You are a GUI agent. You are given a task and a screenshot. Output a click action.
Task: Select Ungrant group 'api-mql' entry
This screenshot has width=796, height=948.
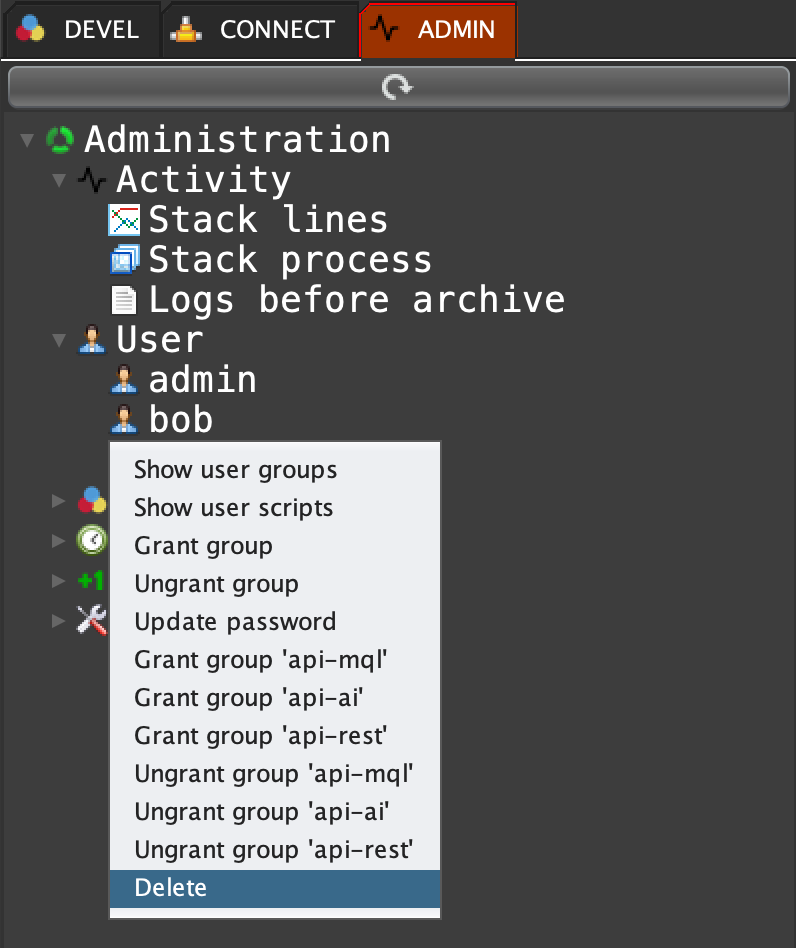(x=273, y=774)
